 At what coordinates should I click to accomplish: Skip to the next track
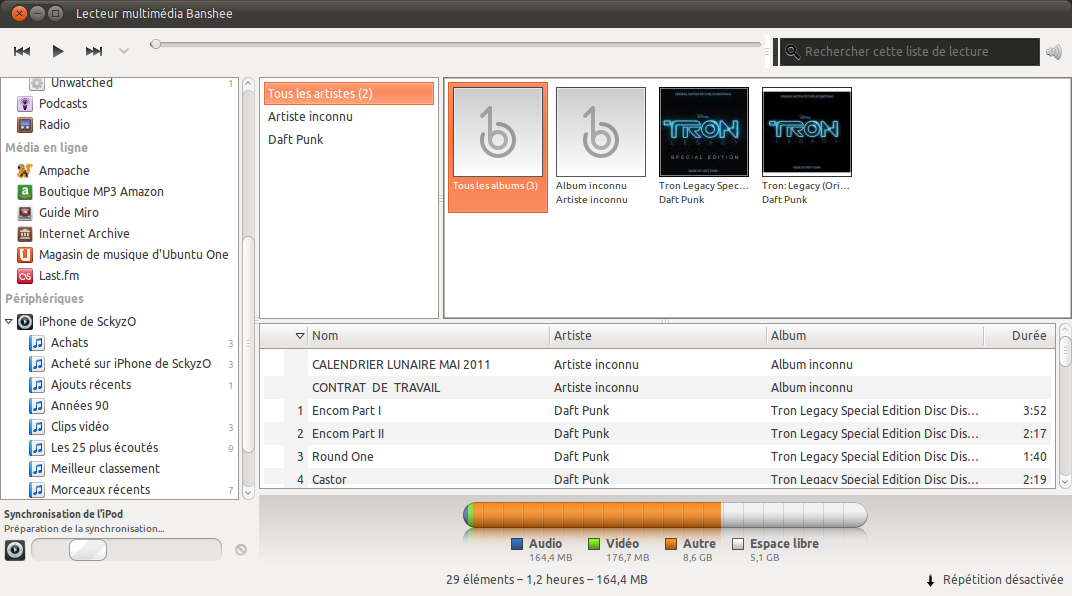(x=94, y=51)
